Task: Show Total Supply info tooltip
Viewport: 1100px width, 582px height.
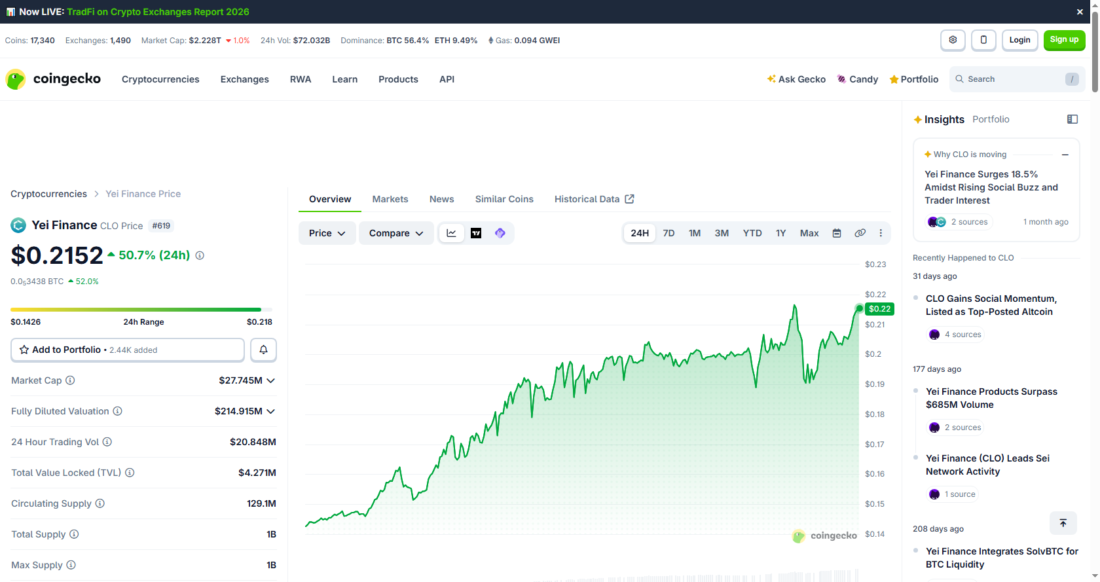Action: coord(74,534)
